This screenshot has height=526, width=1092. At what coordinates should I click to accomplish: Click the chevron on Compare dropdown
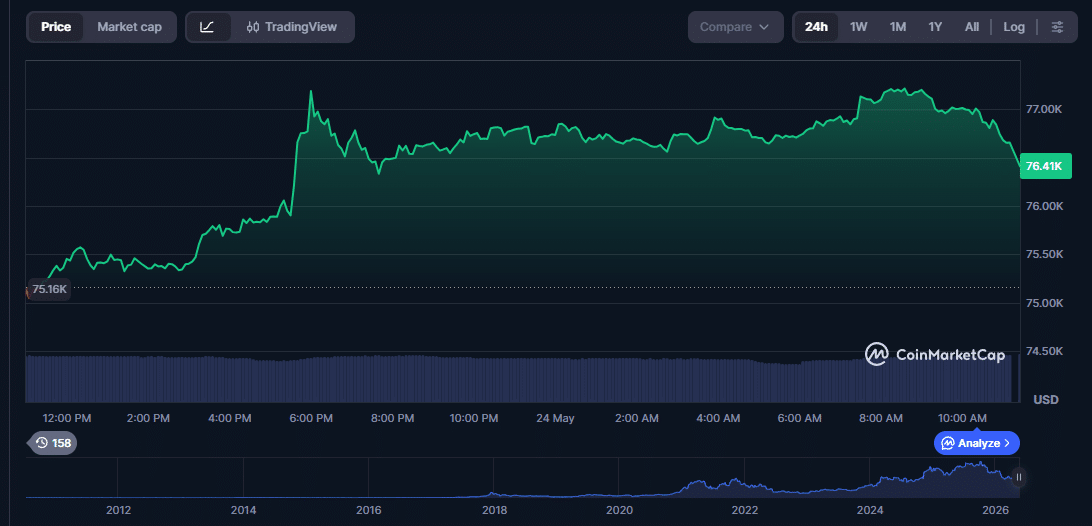click(763, 27)
